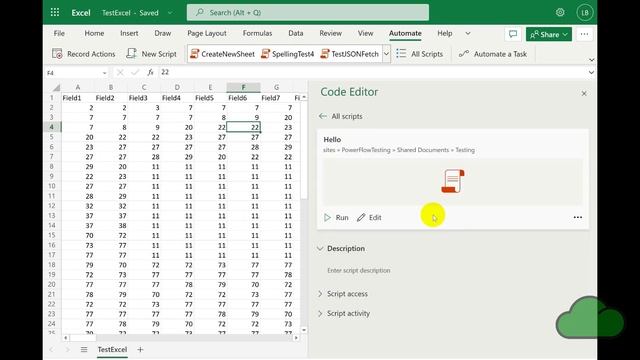Click the select-all corner triangle
Screen dimensions: 640x360
[x=56, y=87]
